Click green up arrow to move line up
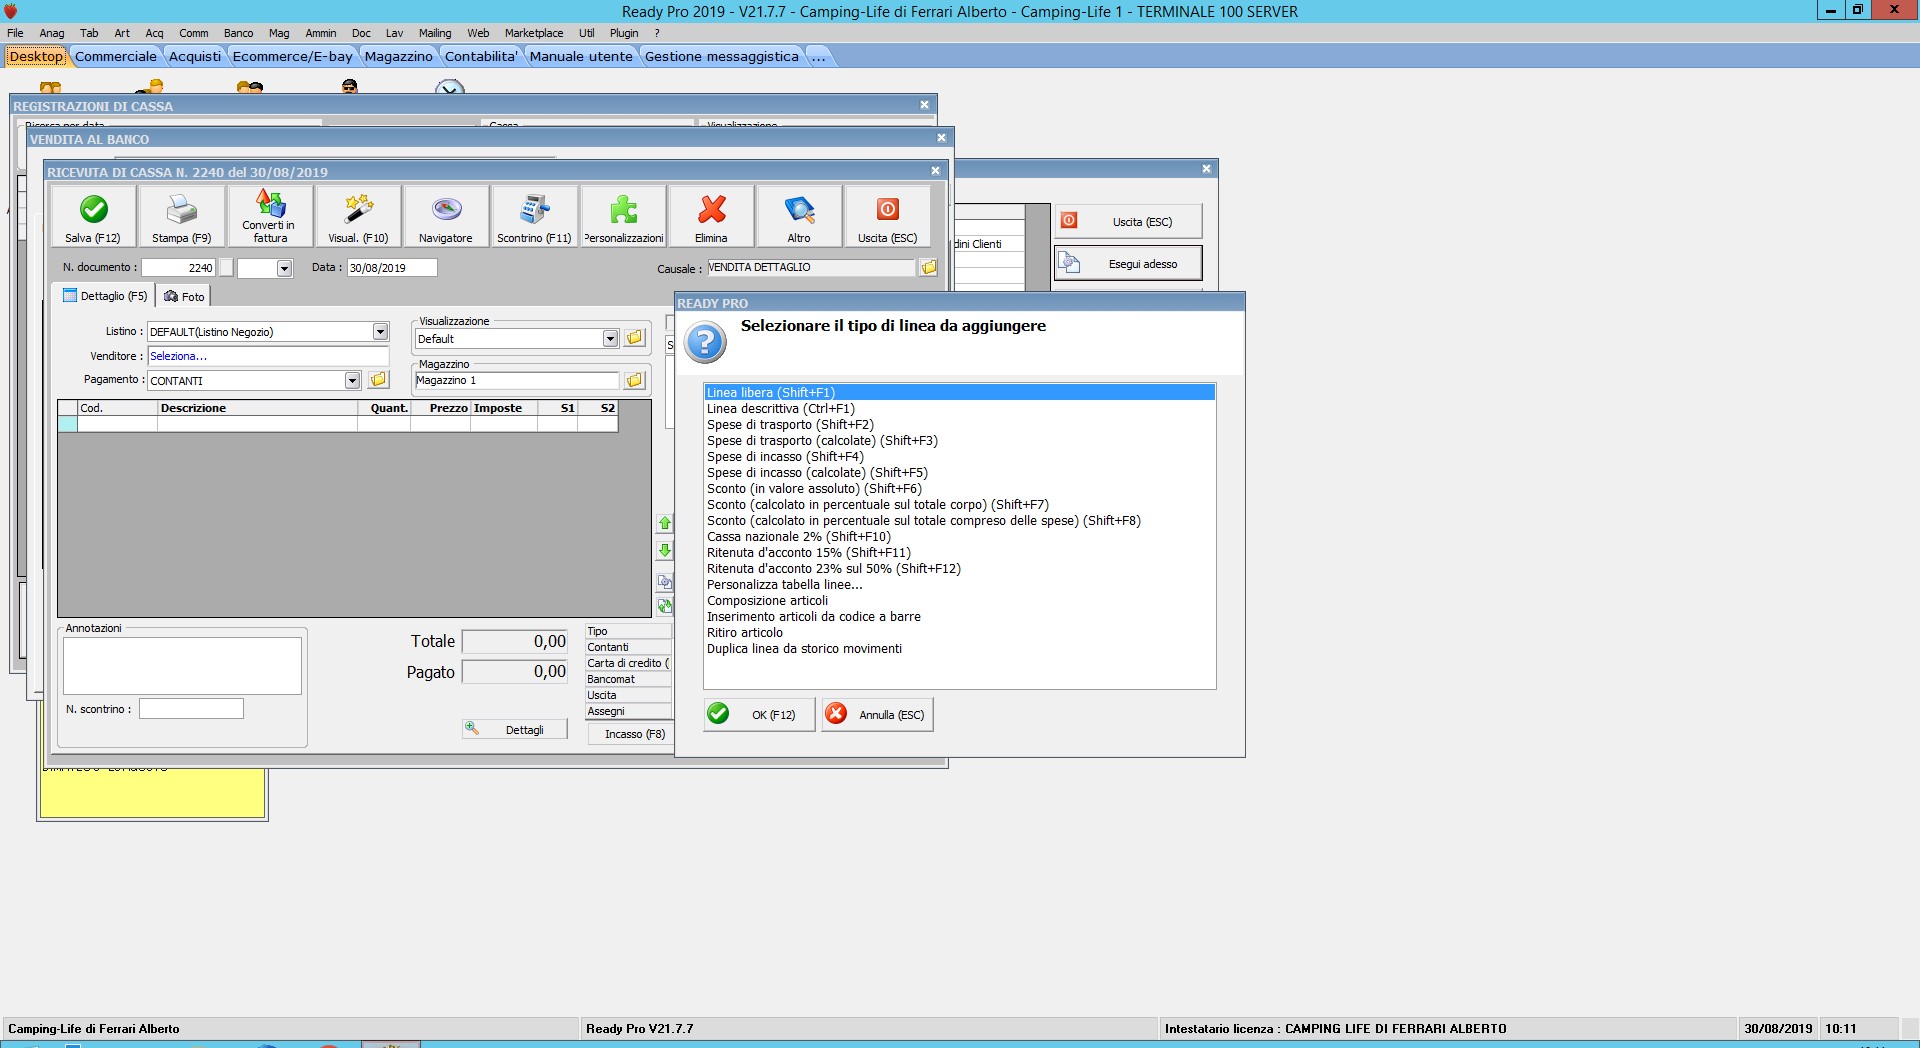Screen dimensions: 1920x1048 pyautogui.click(x=665, y=523)
